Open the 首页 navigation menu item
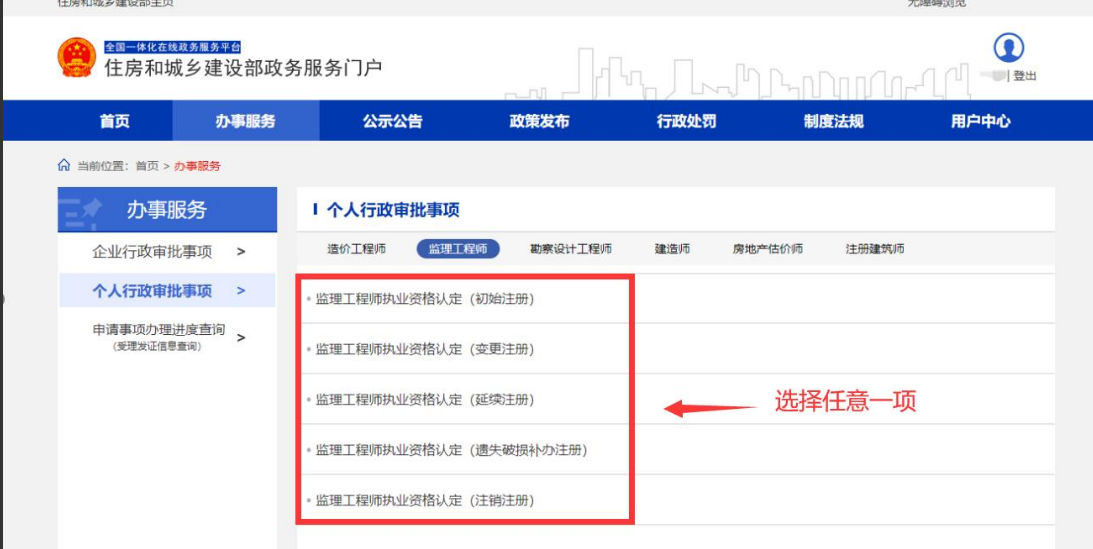This screenshot has height=549, width=1093. 114,121
